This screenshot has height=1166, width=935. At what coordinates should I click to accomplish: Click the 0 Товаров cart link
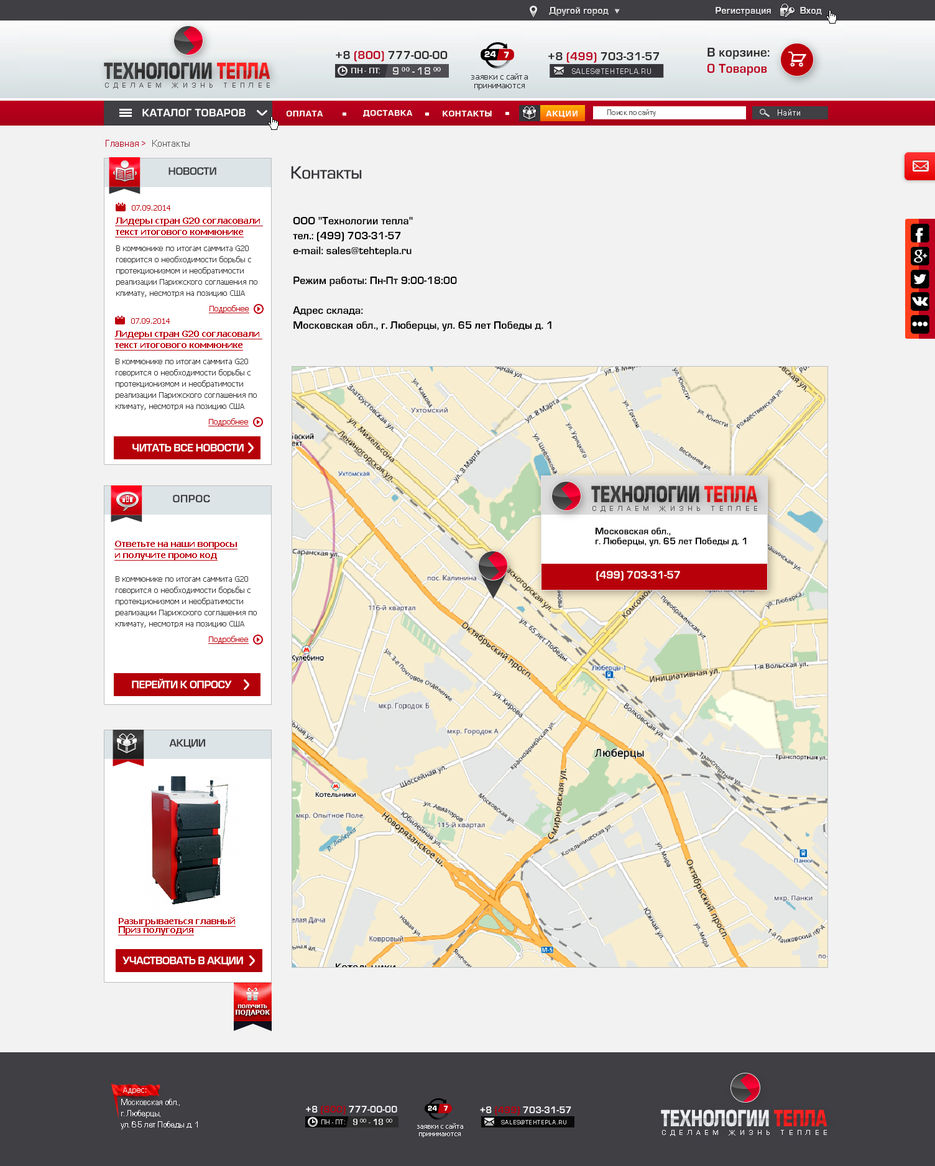[x=736, y=68]
